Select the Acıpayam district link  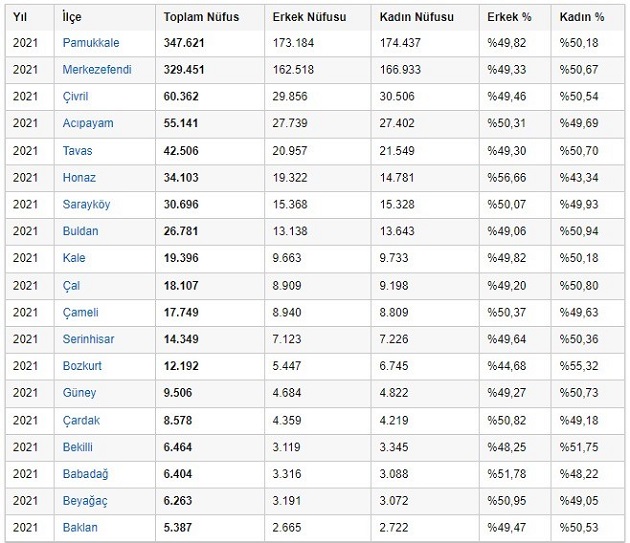click(x=87, y=123)
